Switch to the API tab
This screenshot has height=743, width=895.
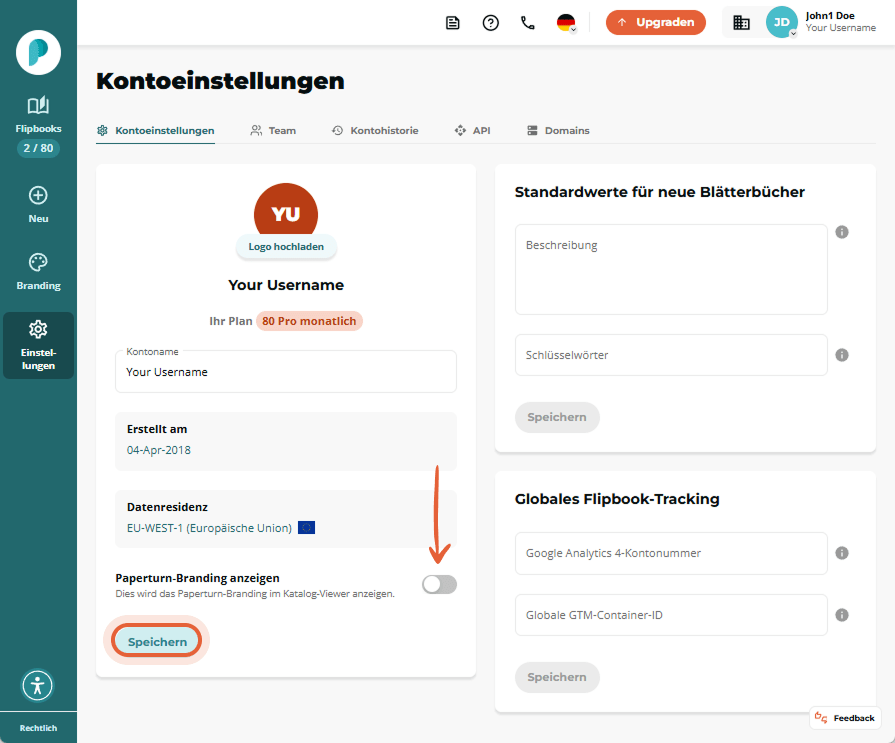(472, 131)
